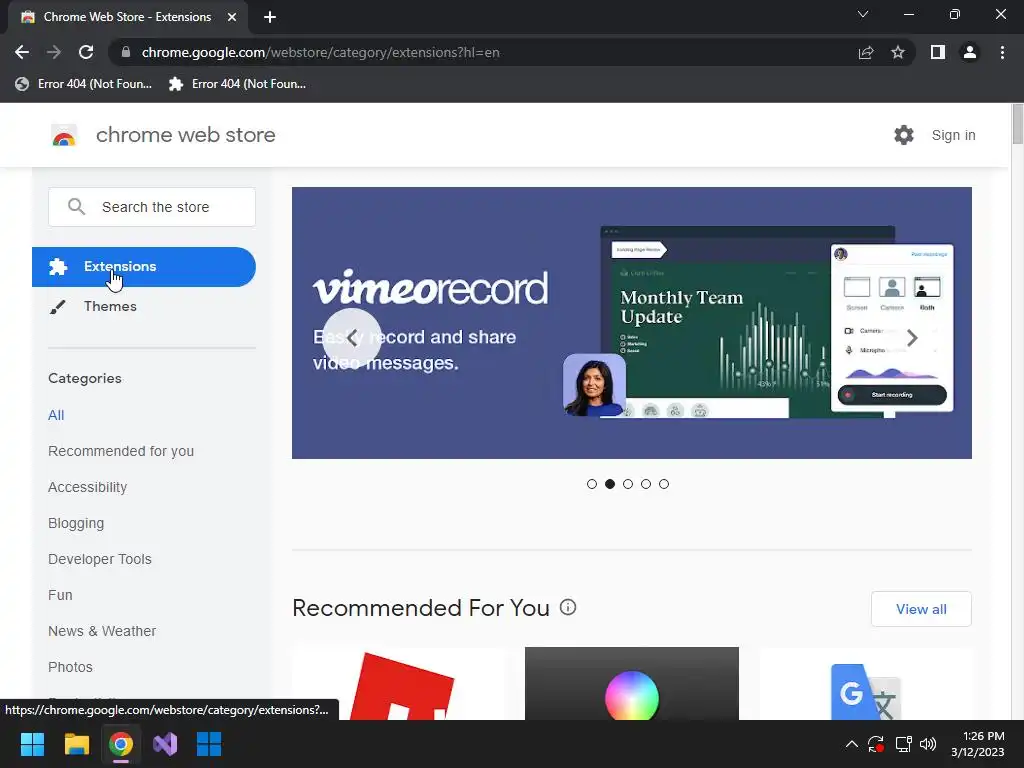Open the clock and date panel
The width and height of the screenshot is (1024, 768).
[978, 744]
